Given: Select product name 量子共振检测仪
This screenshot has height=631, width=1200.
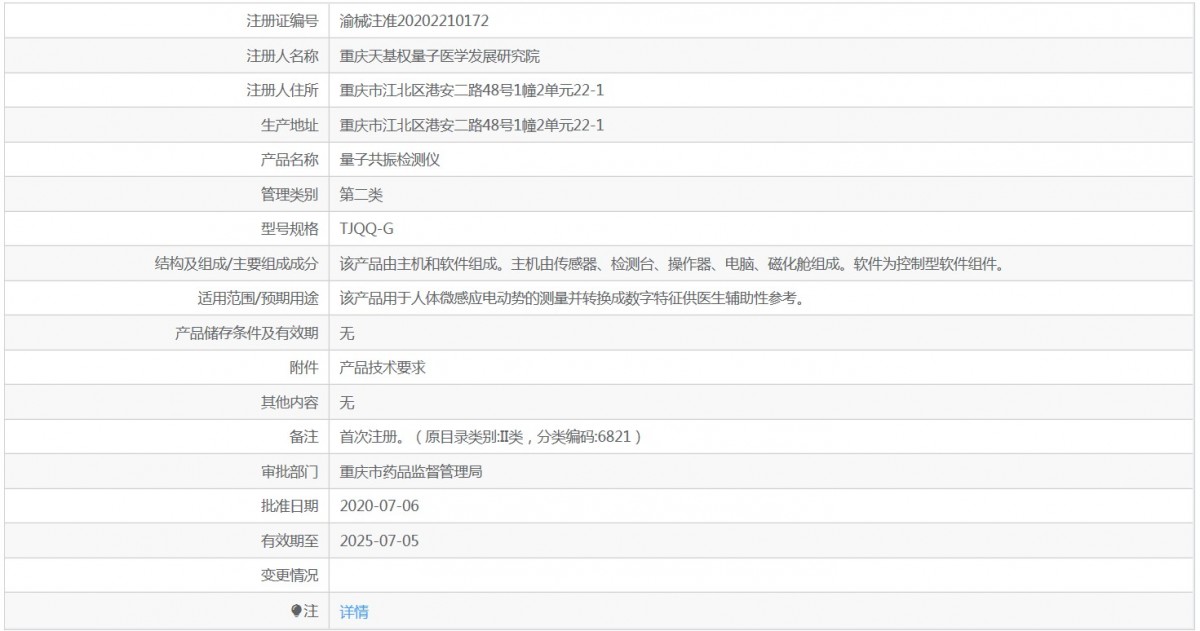Looking at the screenshot, I should (390, 159).
